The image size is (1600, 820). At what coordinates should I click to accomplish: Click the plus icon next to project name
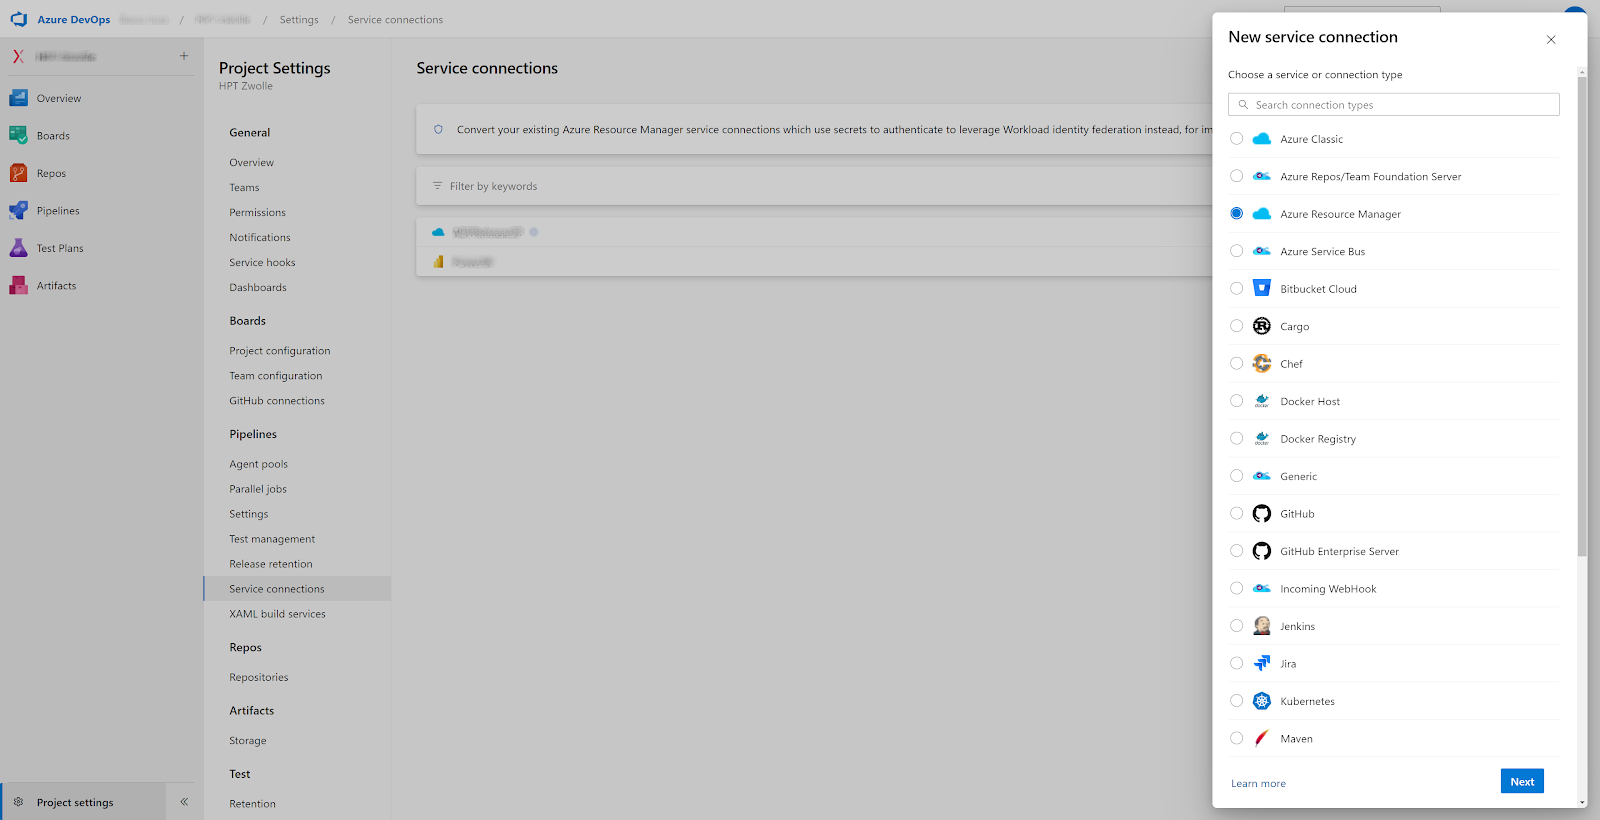(184, 56)
